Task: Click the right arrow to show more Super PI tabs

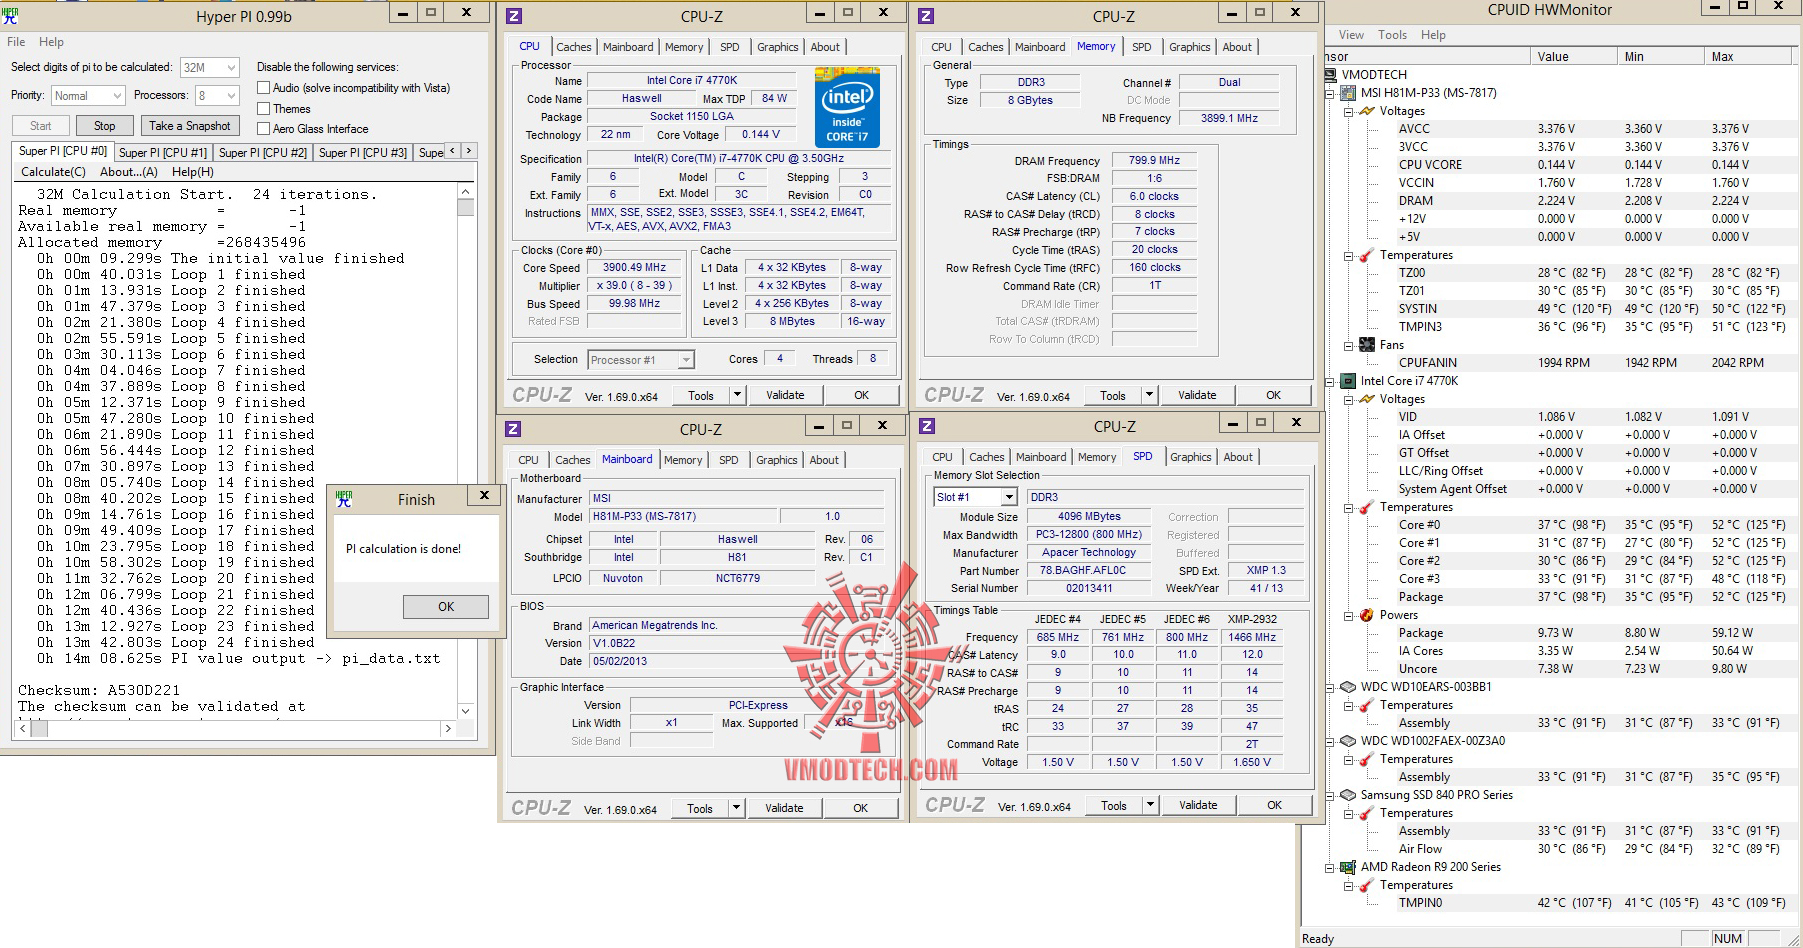Action: 468,151
